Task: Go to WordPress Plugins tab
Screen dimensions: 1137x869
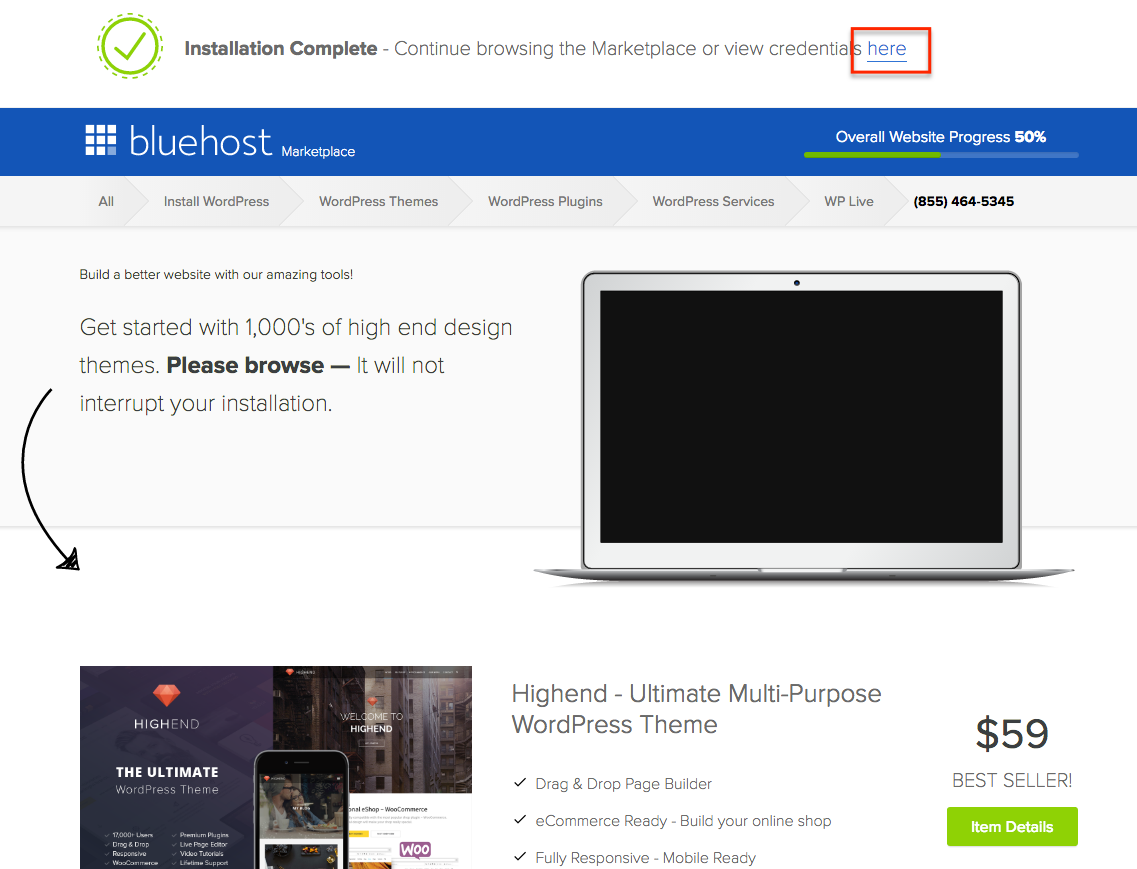Action: tap(545, 202)
